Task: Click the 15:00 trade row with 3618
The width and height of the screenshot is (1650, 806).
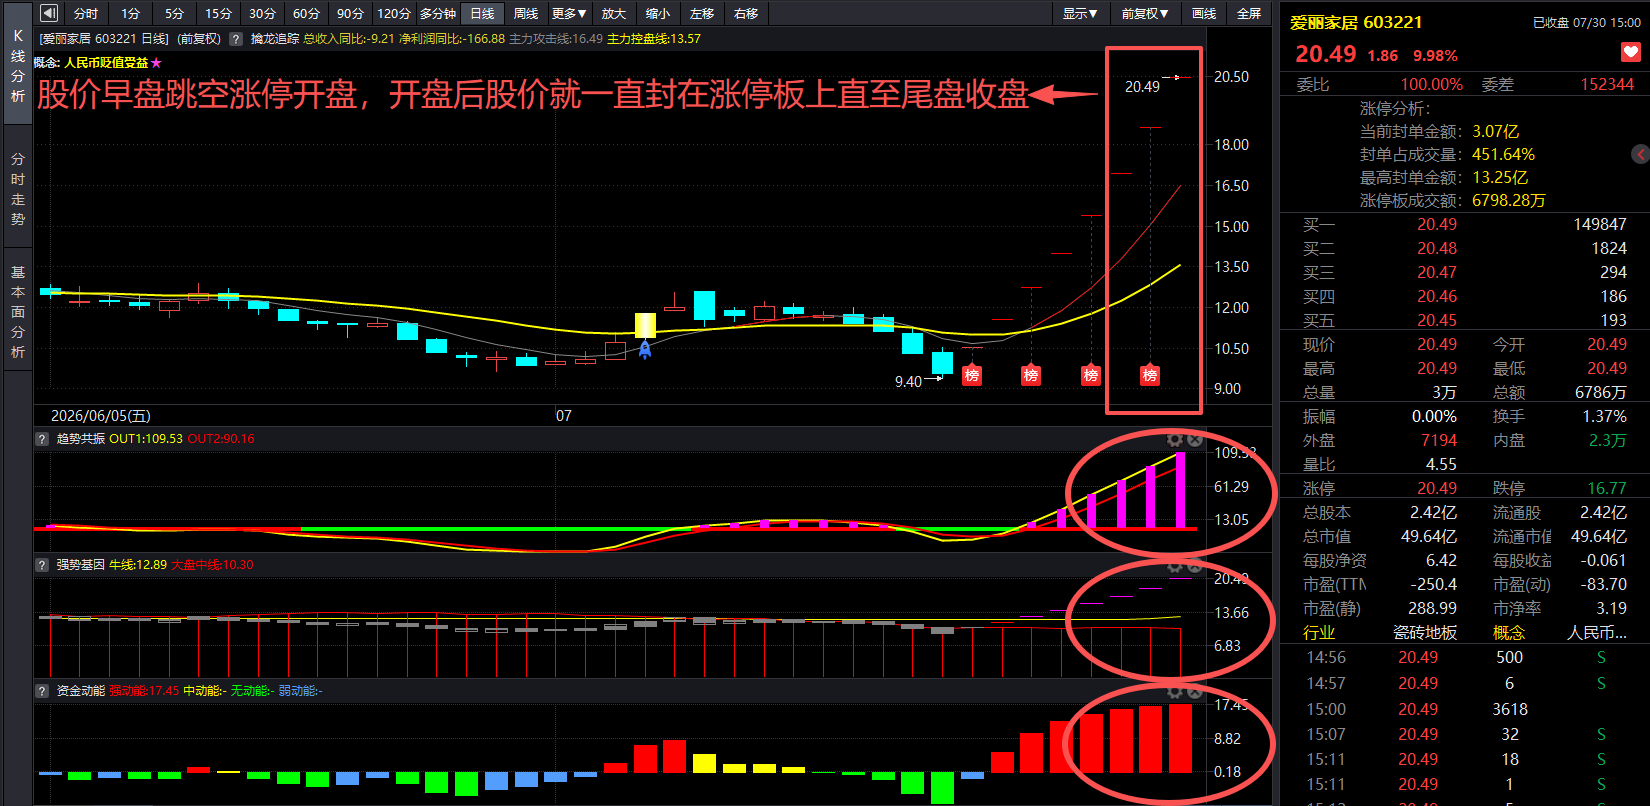Action: coord(1465,709)
